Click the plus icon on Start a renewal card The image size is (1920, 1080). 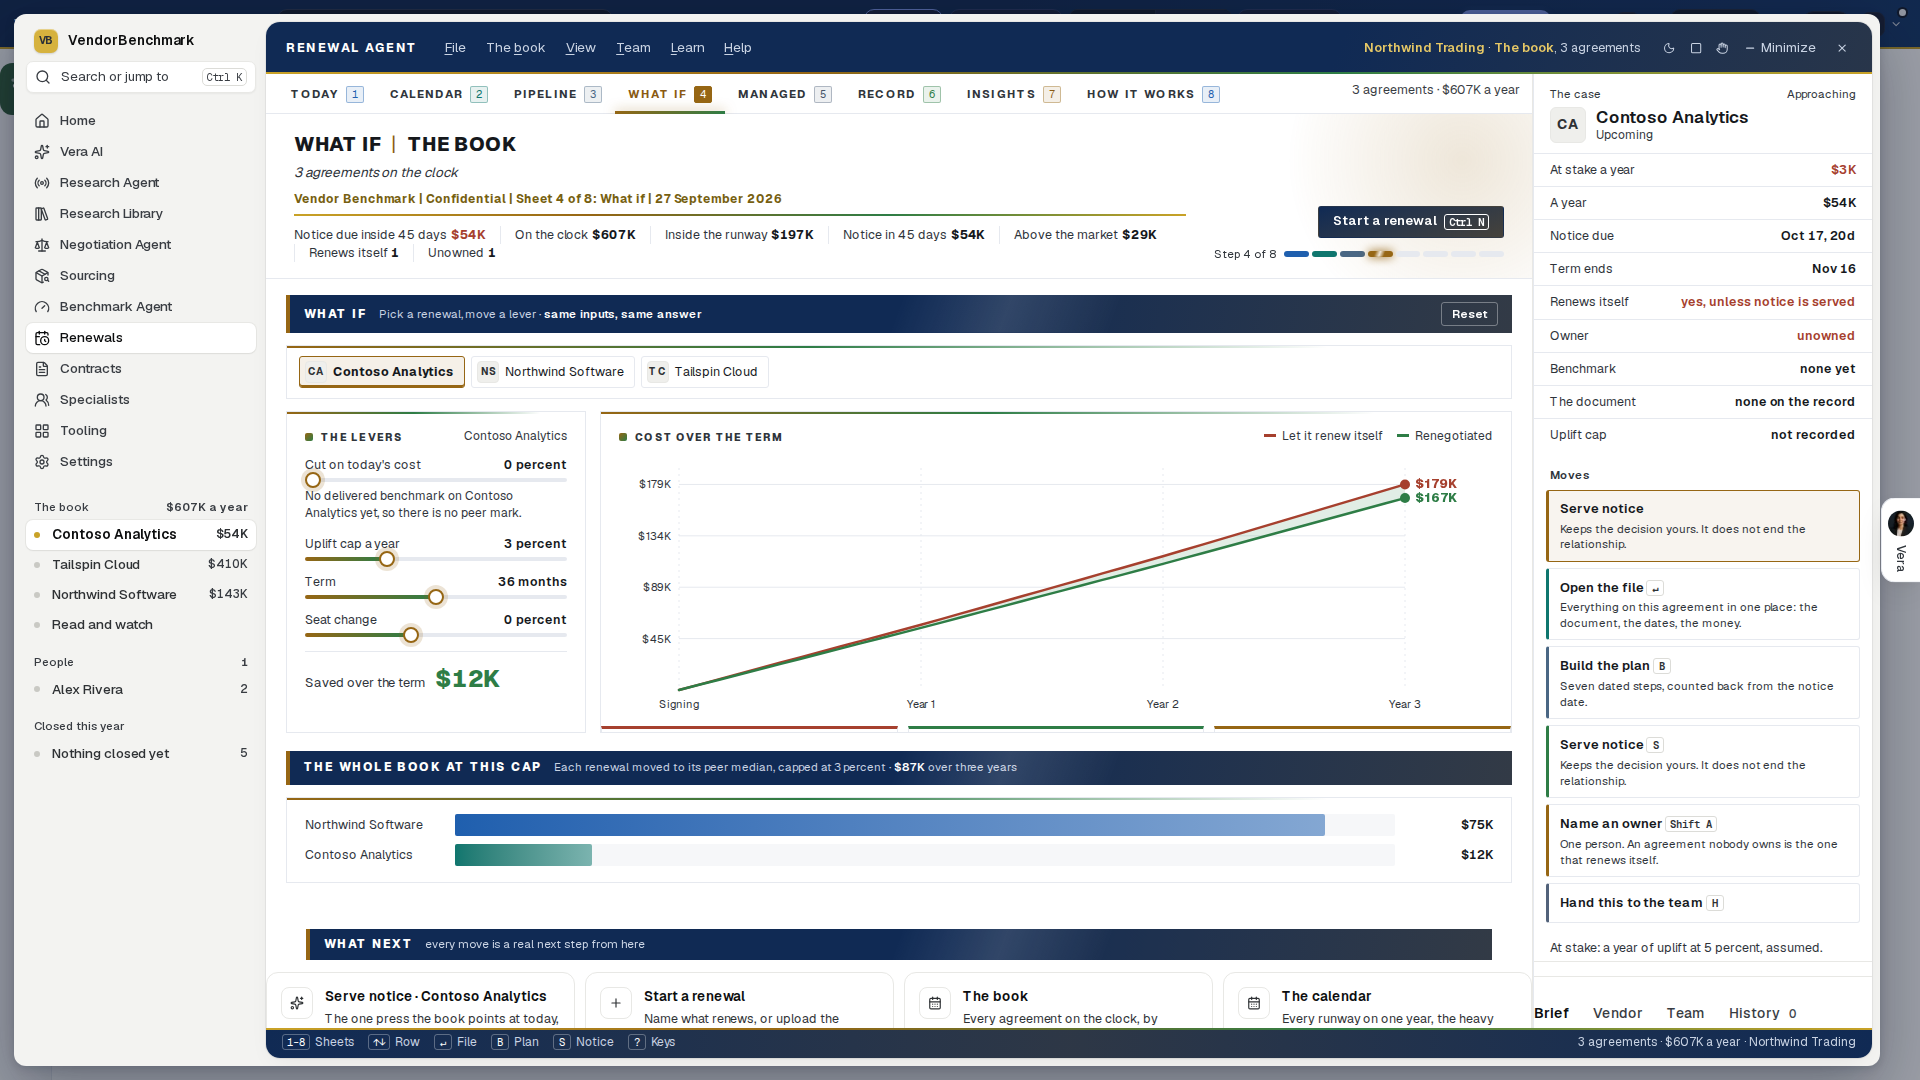pyautogui.click(x=616, y=1003)
